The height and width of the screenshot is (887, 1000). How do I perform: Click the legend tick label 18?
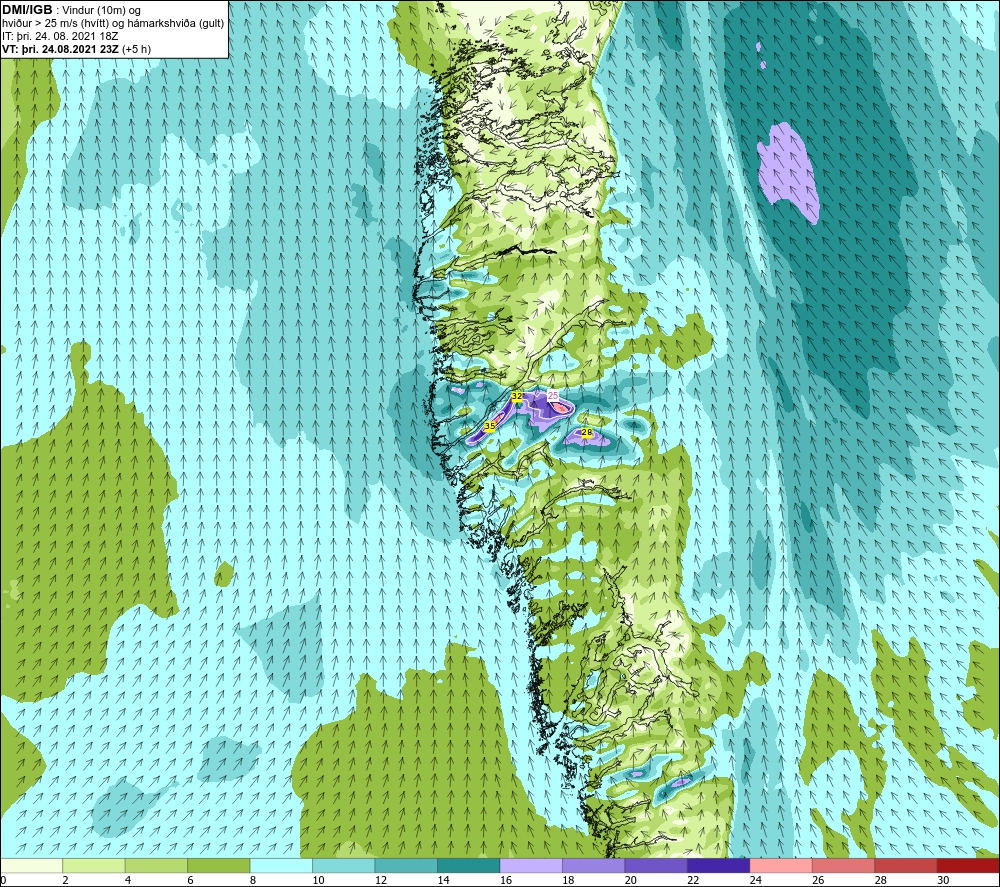568,880
